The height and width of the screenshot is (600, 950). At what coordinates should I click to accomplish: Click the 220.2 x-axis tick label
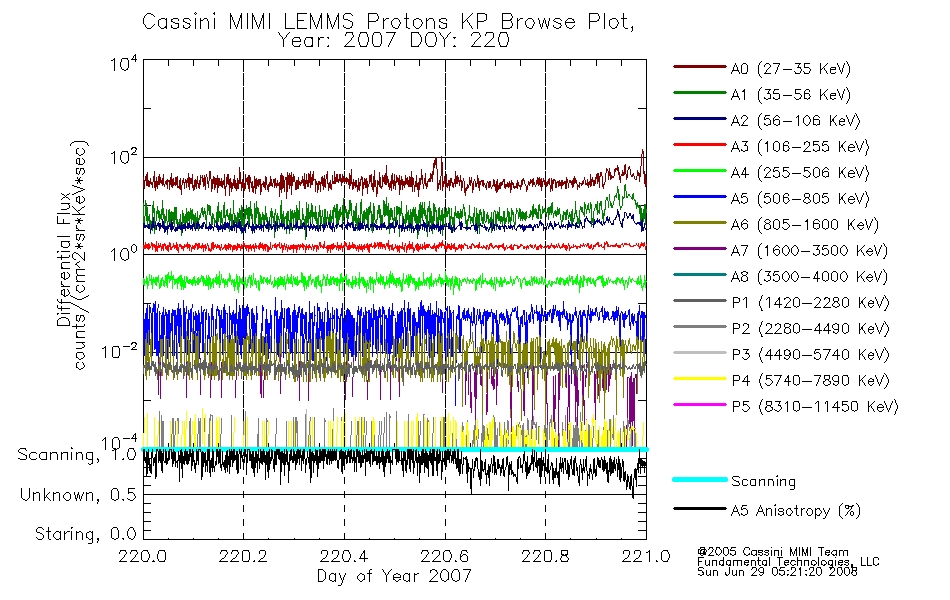point(243,556)
